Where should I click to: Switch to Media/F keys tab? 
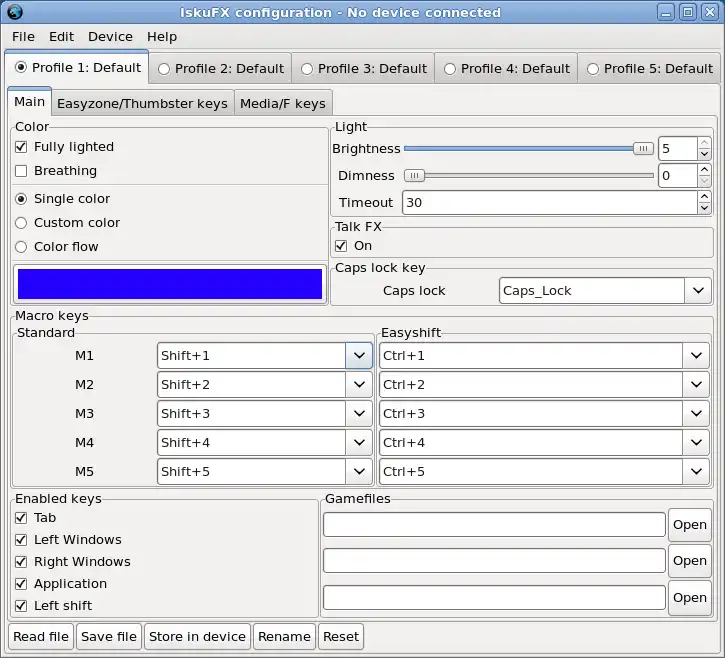283,104
